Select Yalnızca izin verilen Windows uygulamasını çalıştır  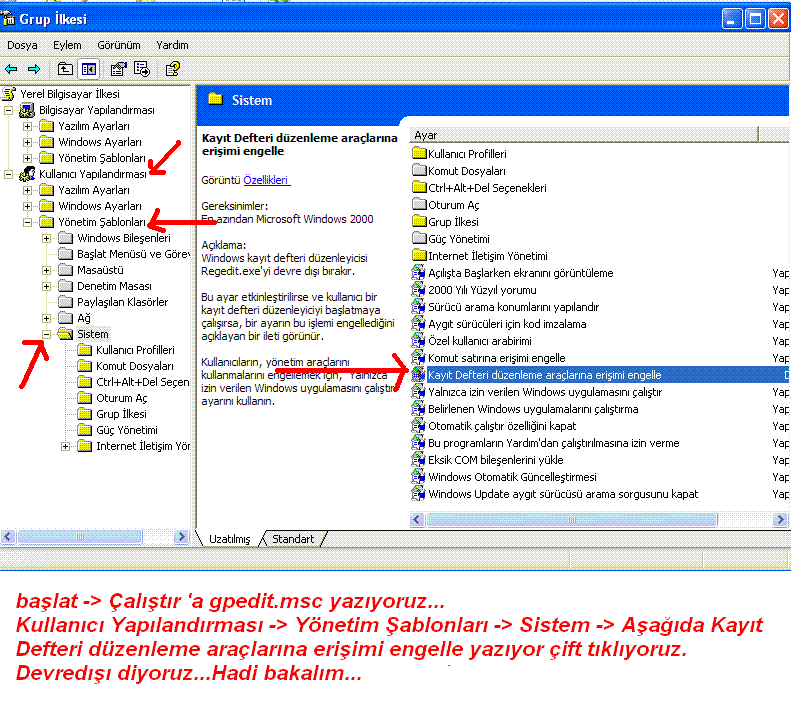tap(545, 392)
